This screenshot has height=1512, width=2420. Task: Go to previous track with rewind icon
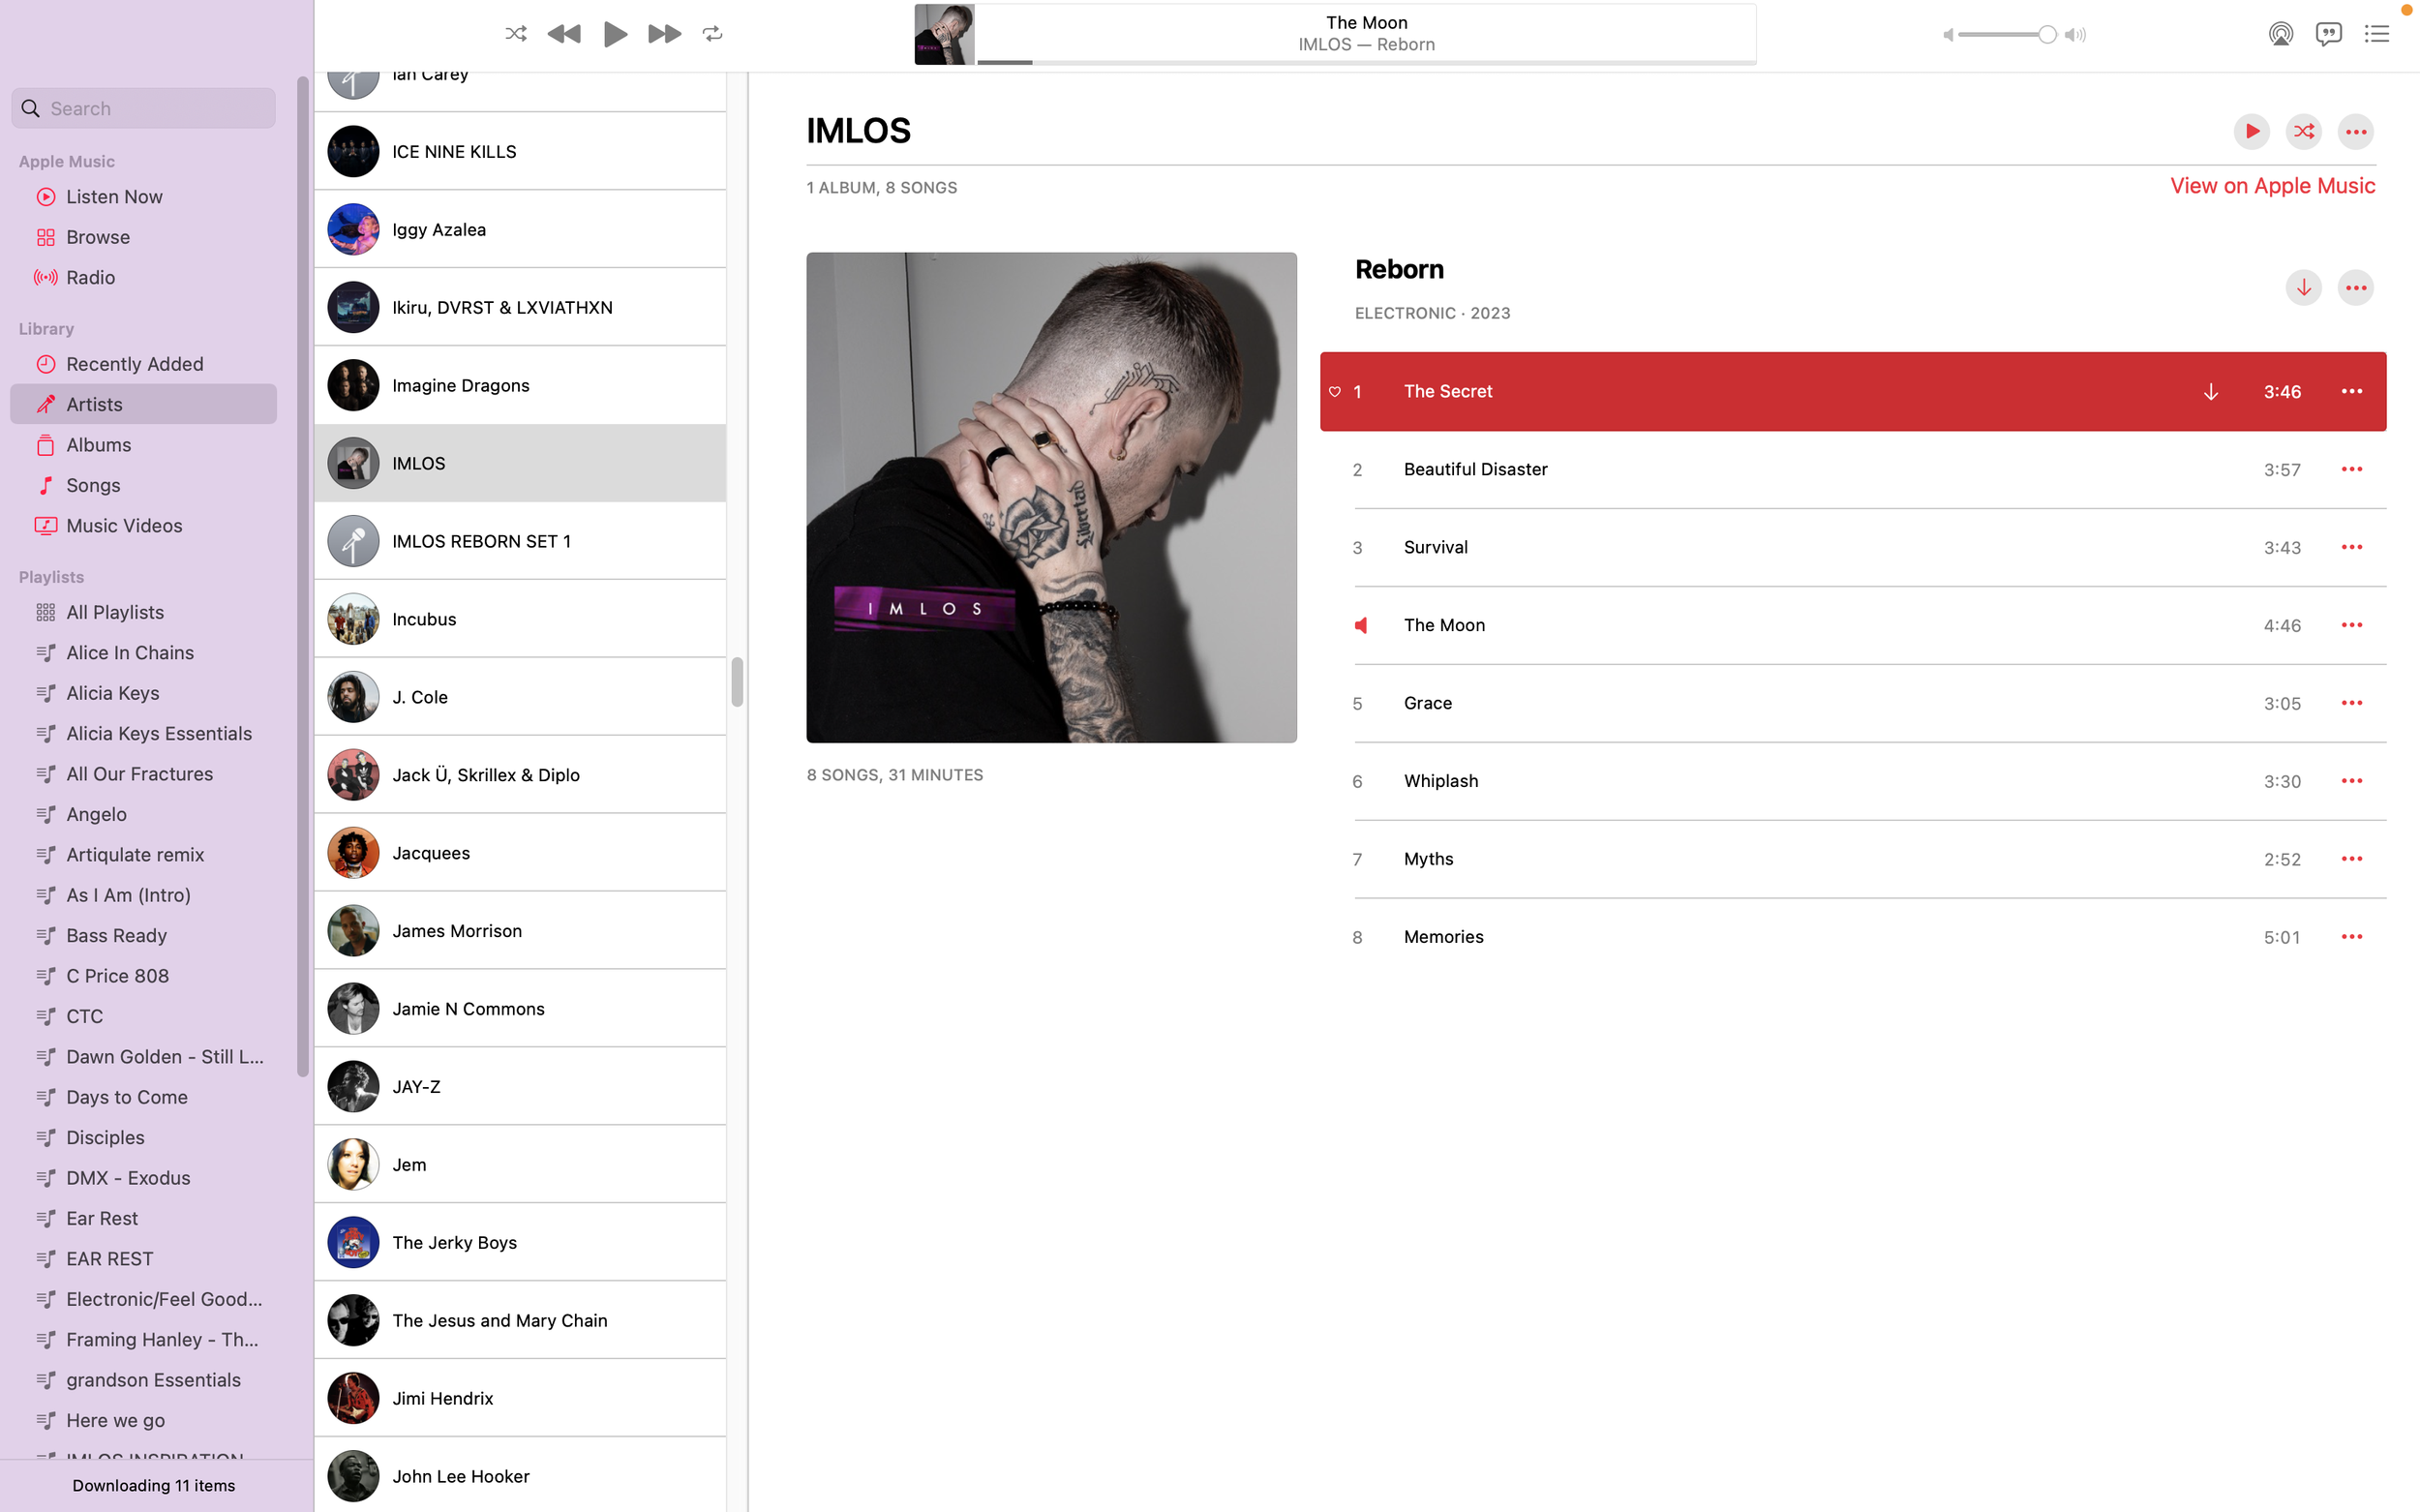564,34
